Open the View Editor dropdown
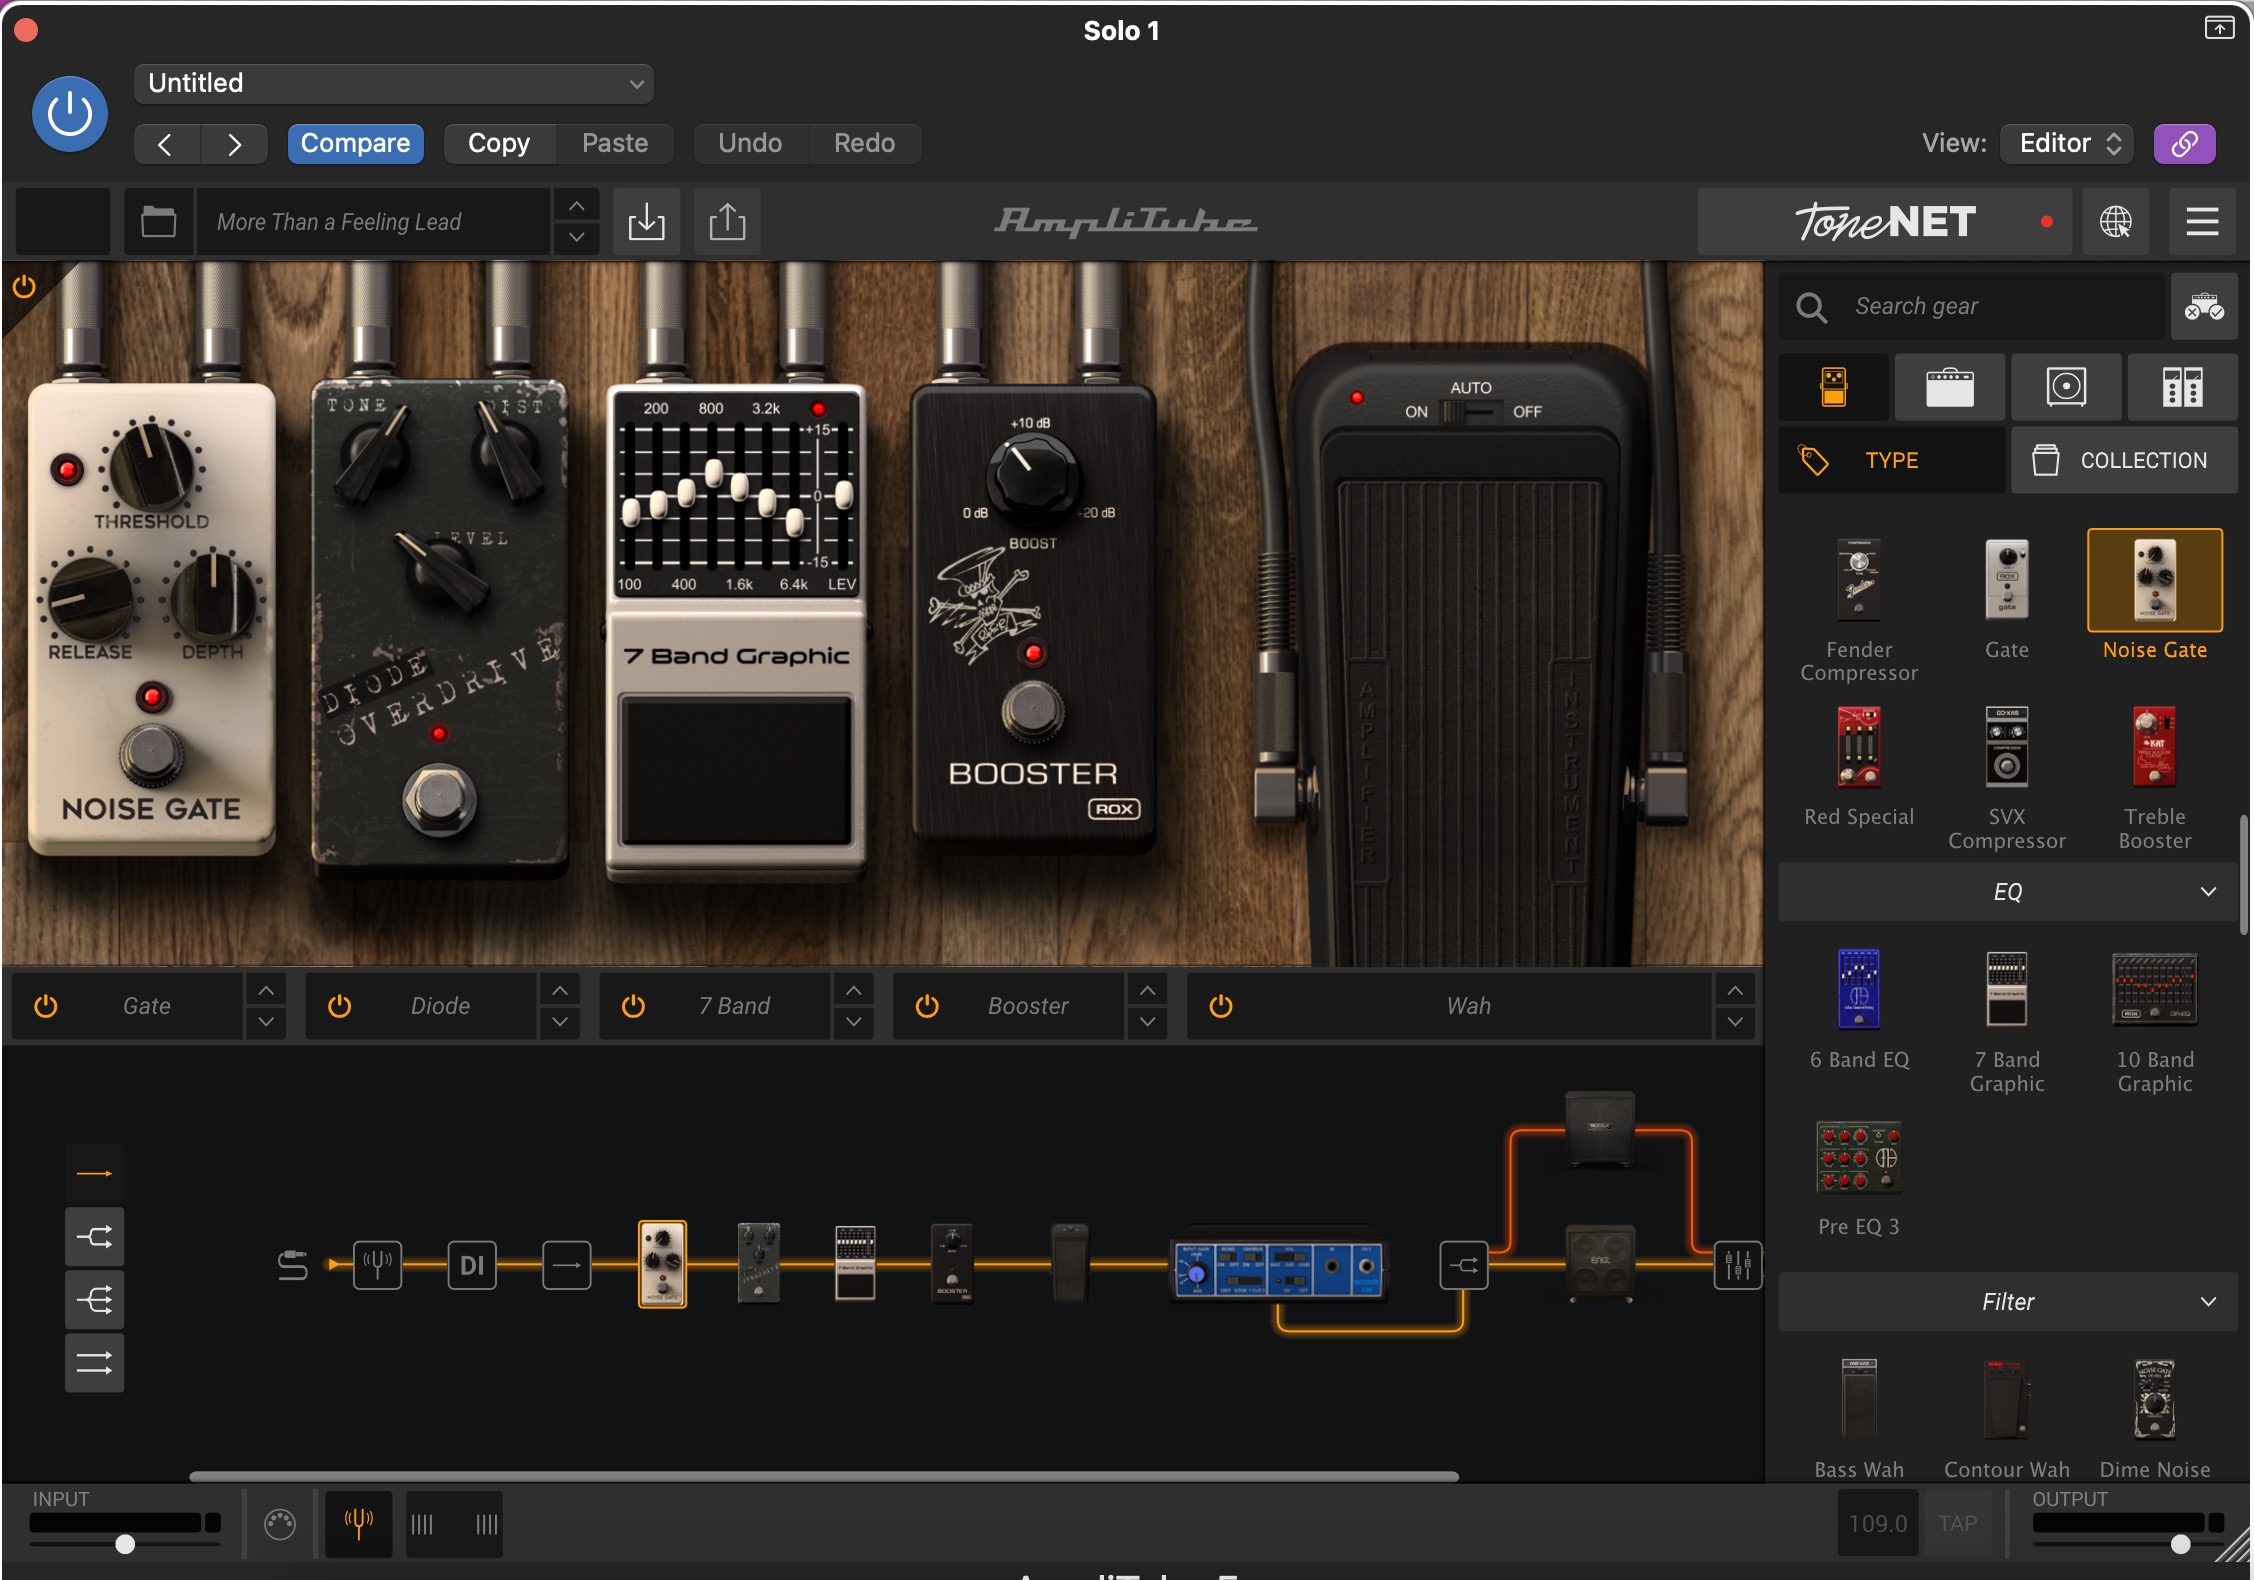The image size is (2254, 1580). pyautogui.click(x=2067, y=143)
